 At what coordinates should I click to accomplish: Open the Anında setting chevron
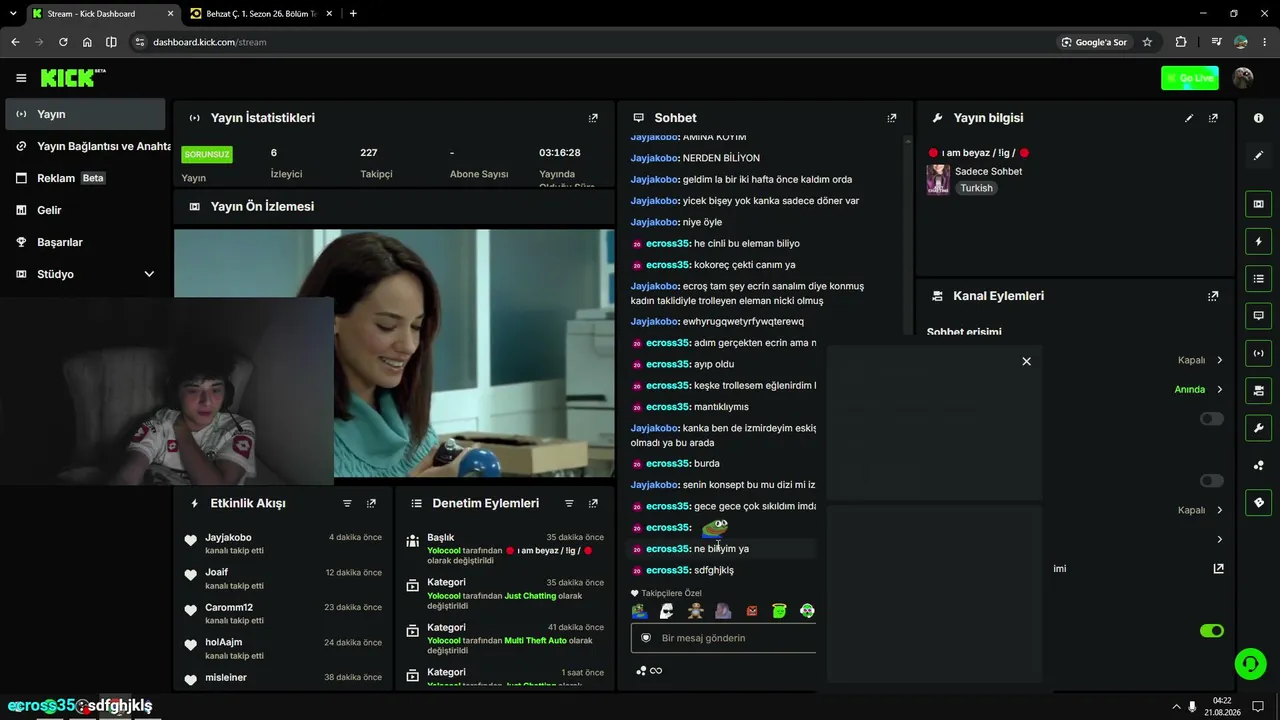1220,390
